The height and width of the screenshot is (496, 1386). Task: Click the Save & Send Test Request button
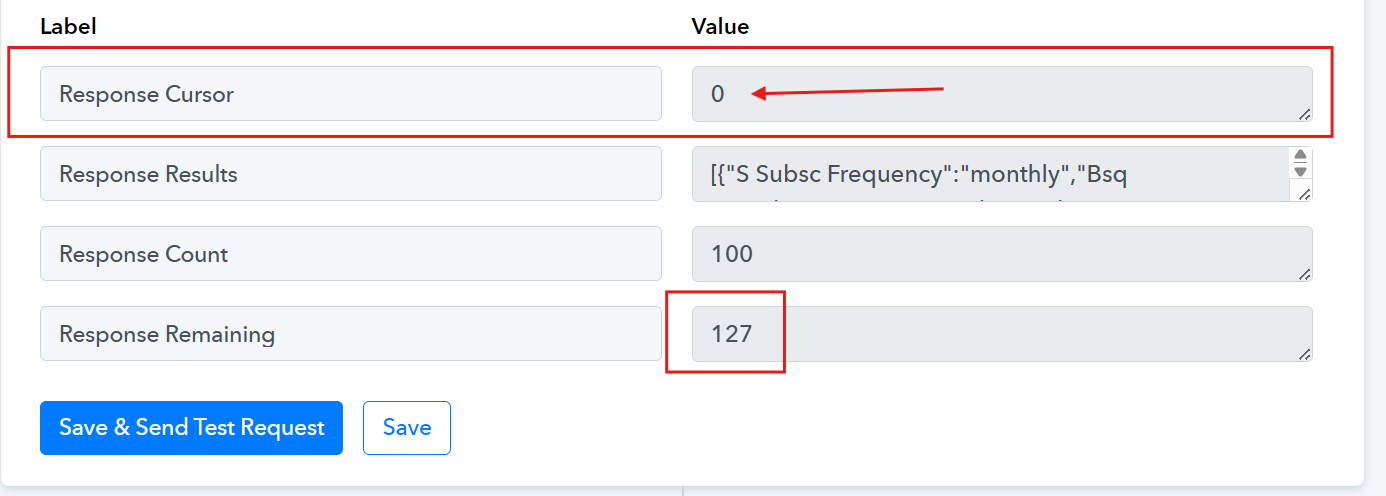coord(191,428)
